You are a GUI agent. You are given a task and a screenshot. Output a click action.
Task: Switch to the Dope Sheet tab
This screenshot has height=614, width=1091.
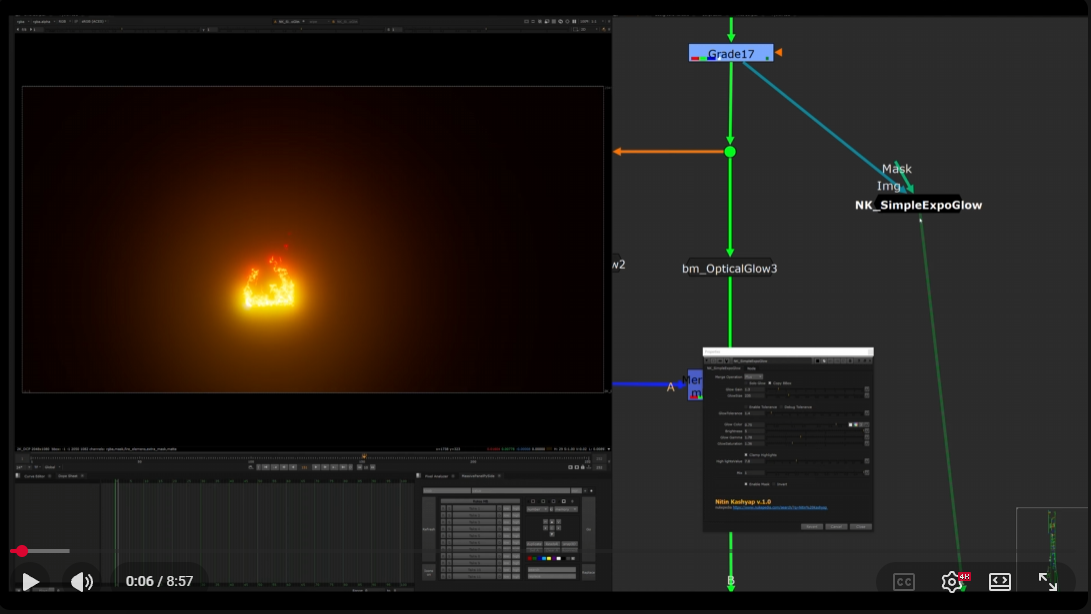point(68,476)
